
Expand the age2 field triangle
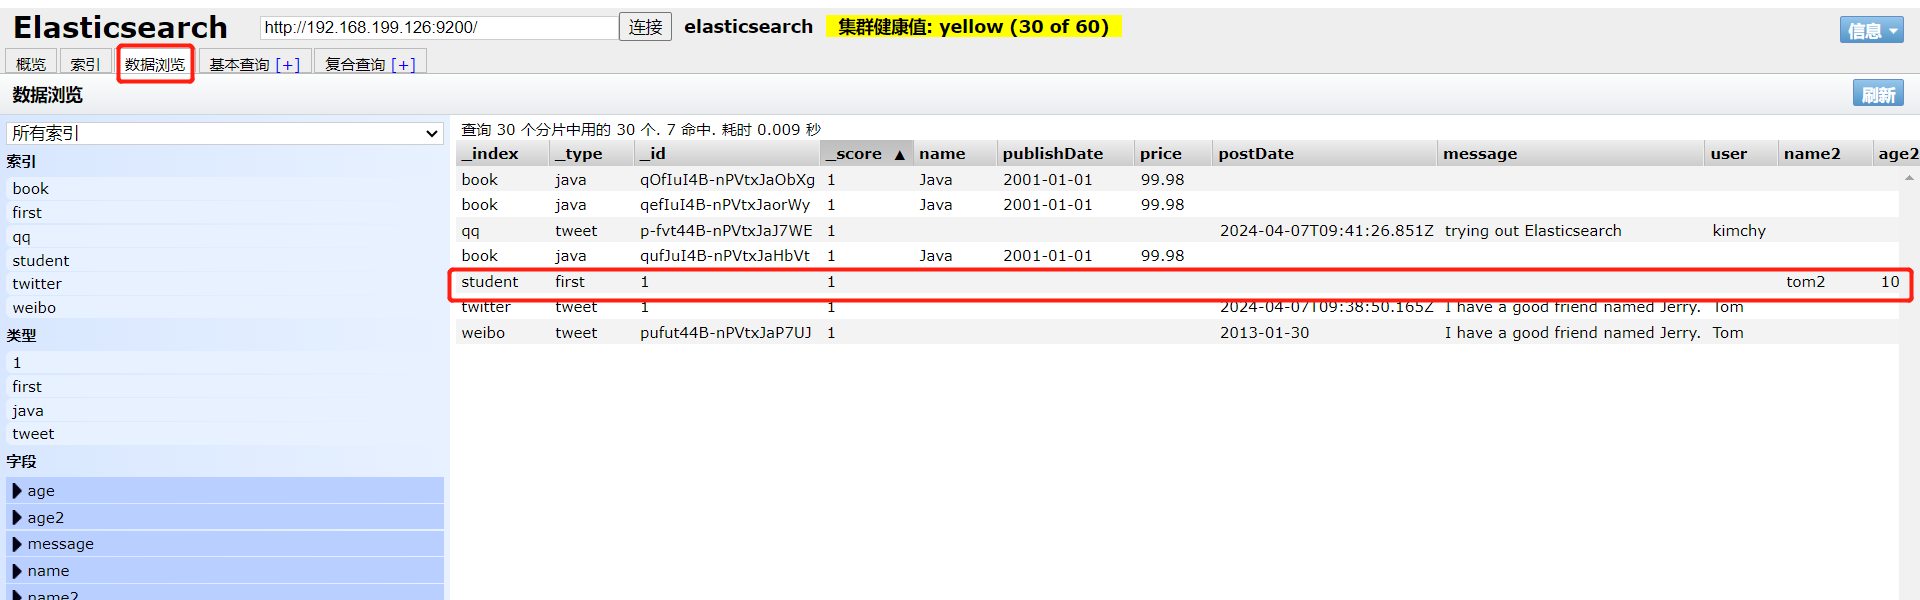click(x=17, y=517)
